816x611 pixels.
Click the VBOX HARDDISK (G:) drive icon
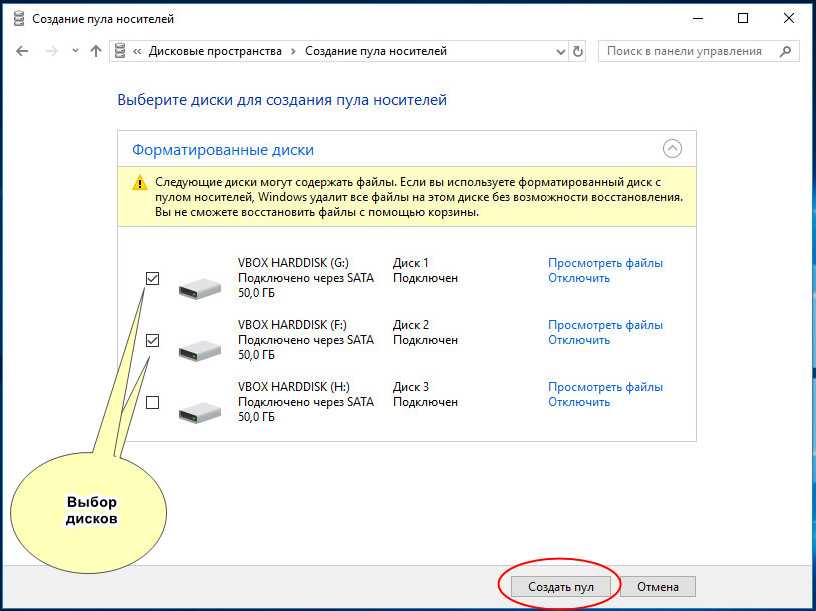(200, 289)
